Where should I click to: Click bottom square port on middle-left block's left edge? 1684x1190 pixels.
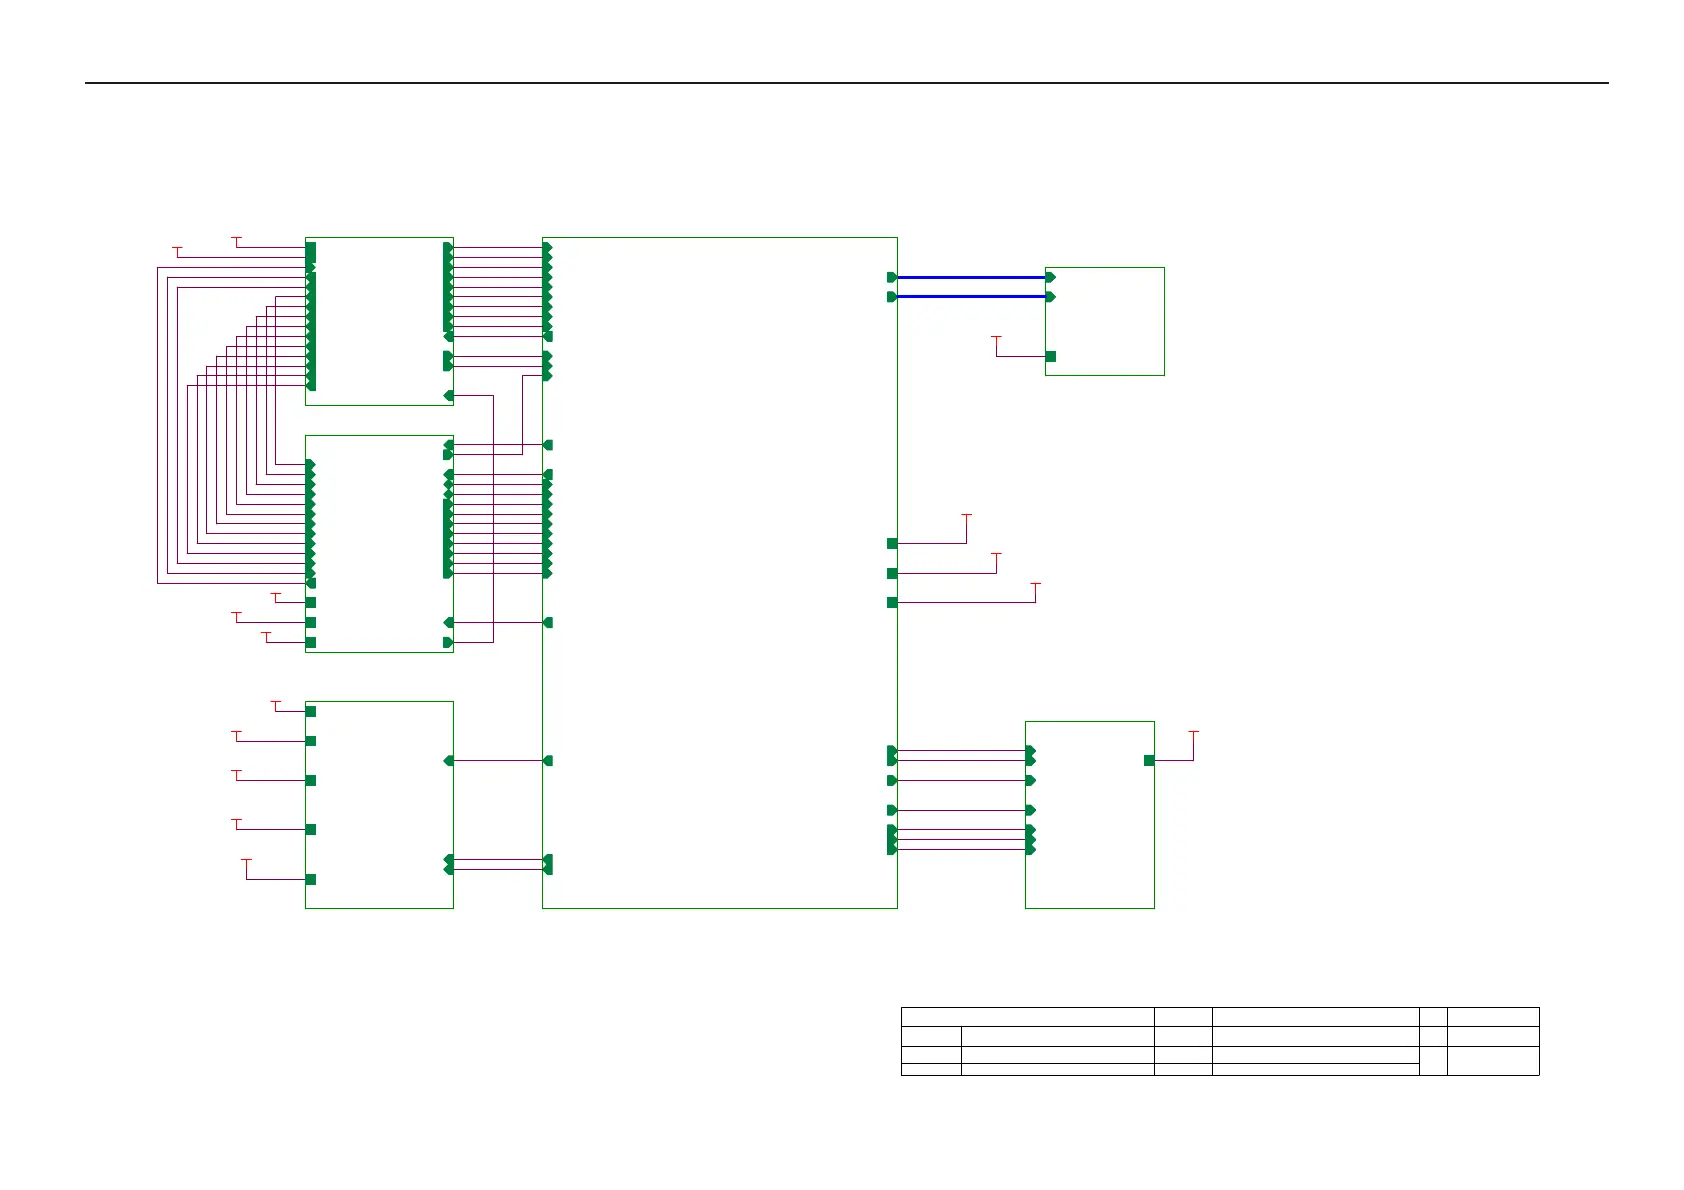coord(311,642)
